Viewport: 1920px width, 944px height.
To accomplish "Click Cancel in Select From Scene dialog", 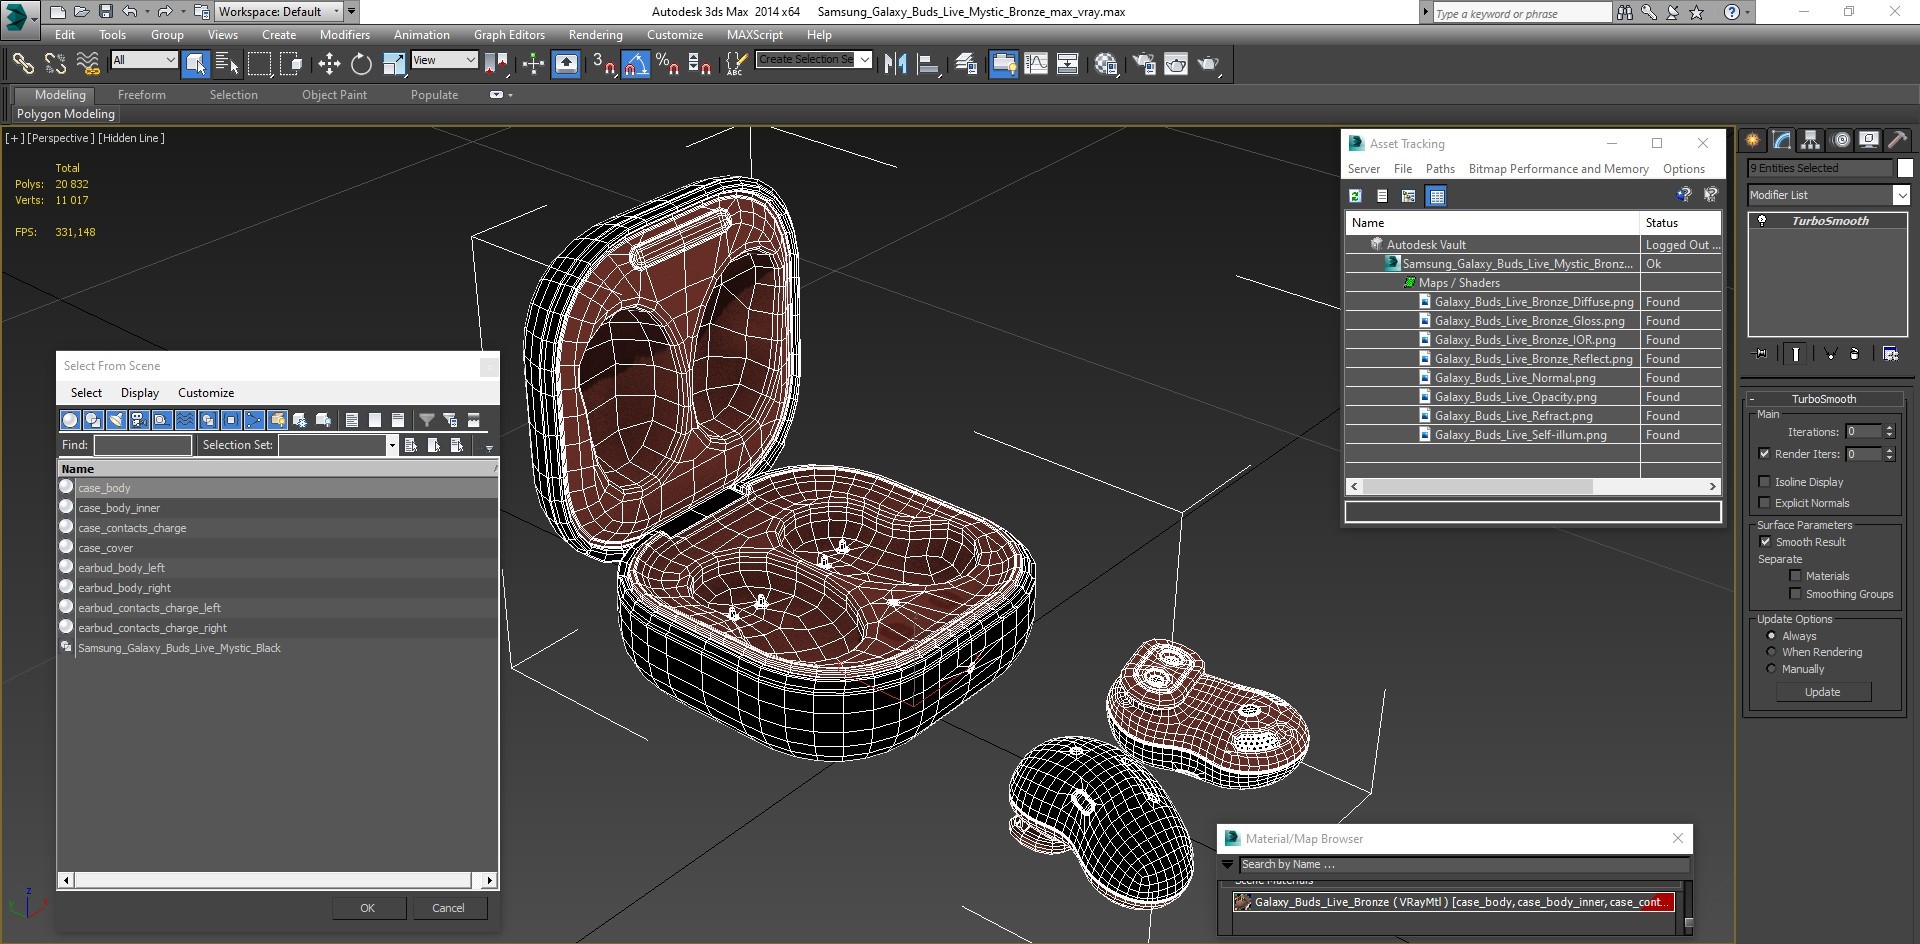I will point(448,908).
